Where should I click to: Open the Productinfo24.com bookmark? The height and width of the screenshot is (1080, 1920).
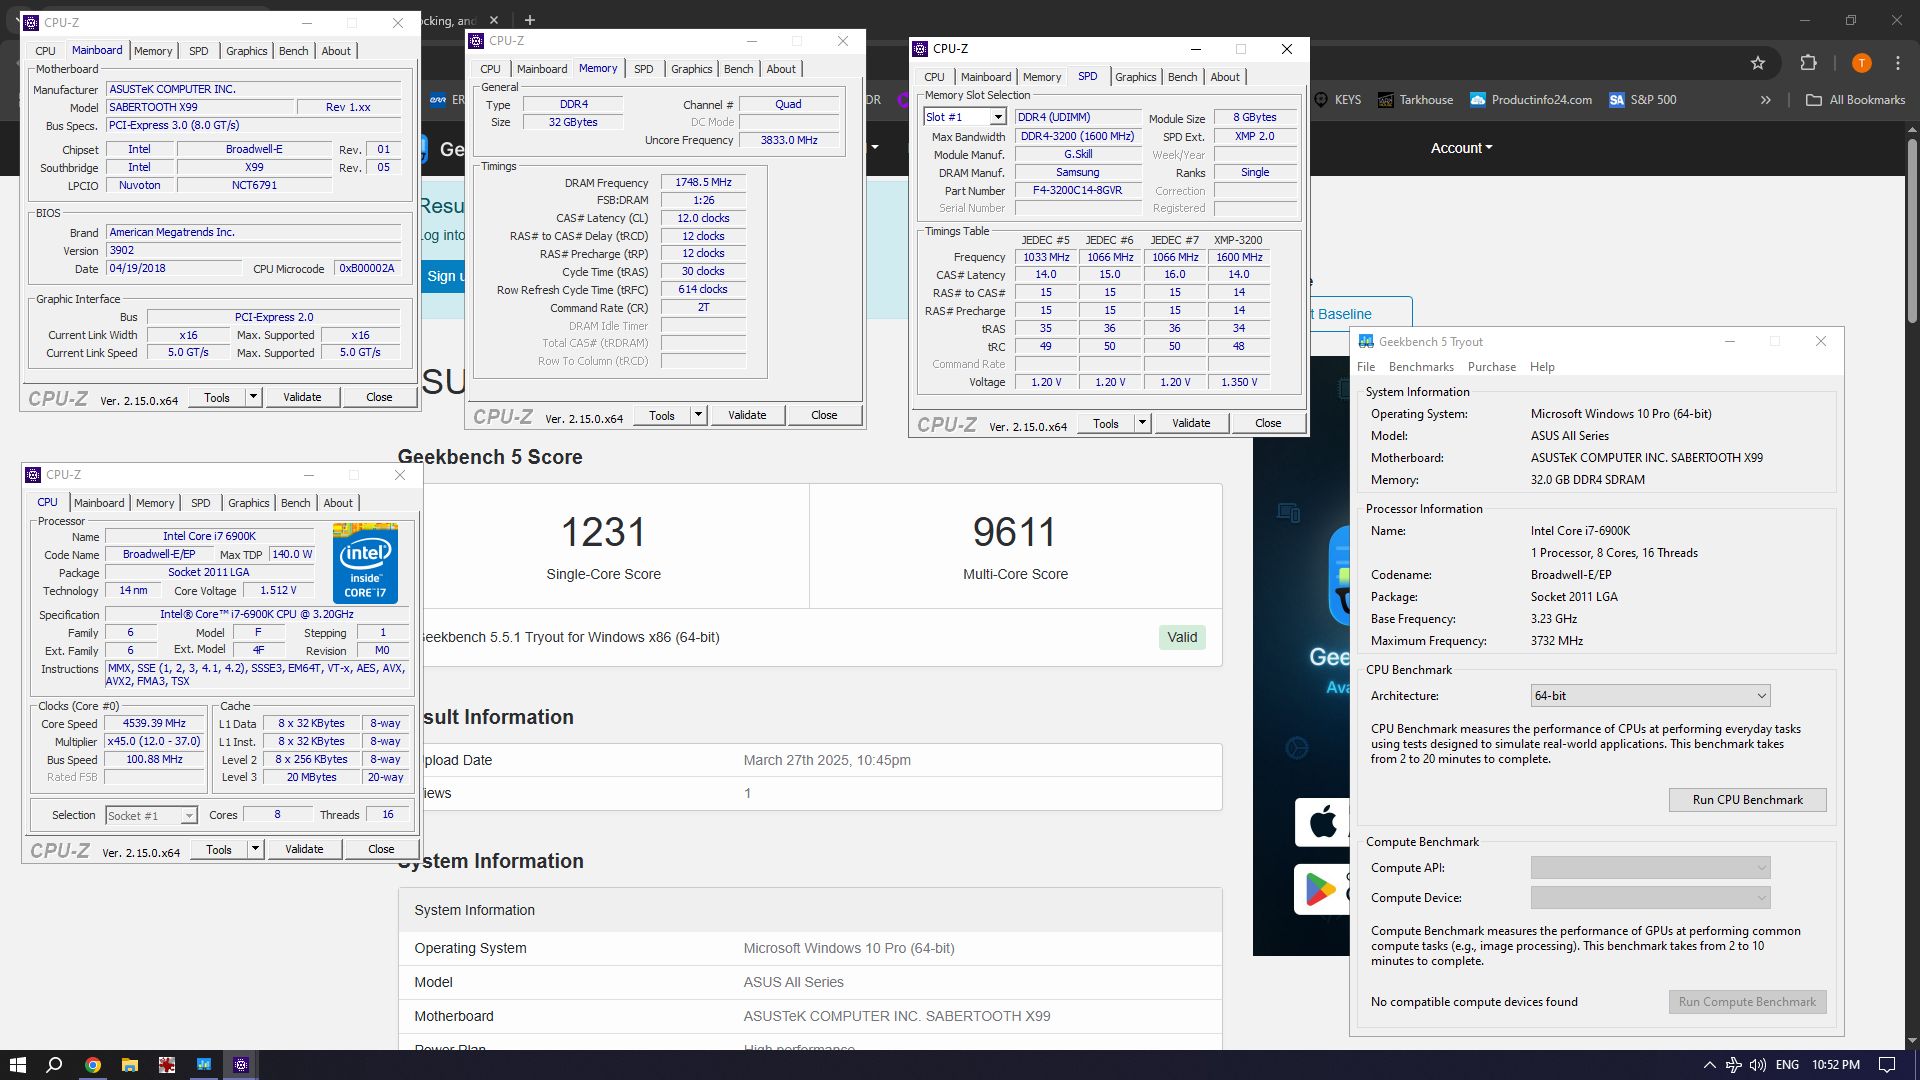coord(1531,100)
